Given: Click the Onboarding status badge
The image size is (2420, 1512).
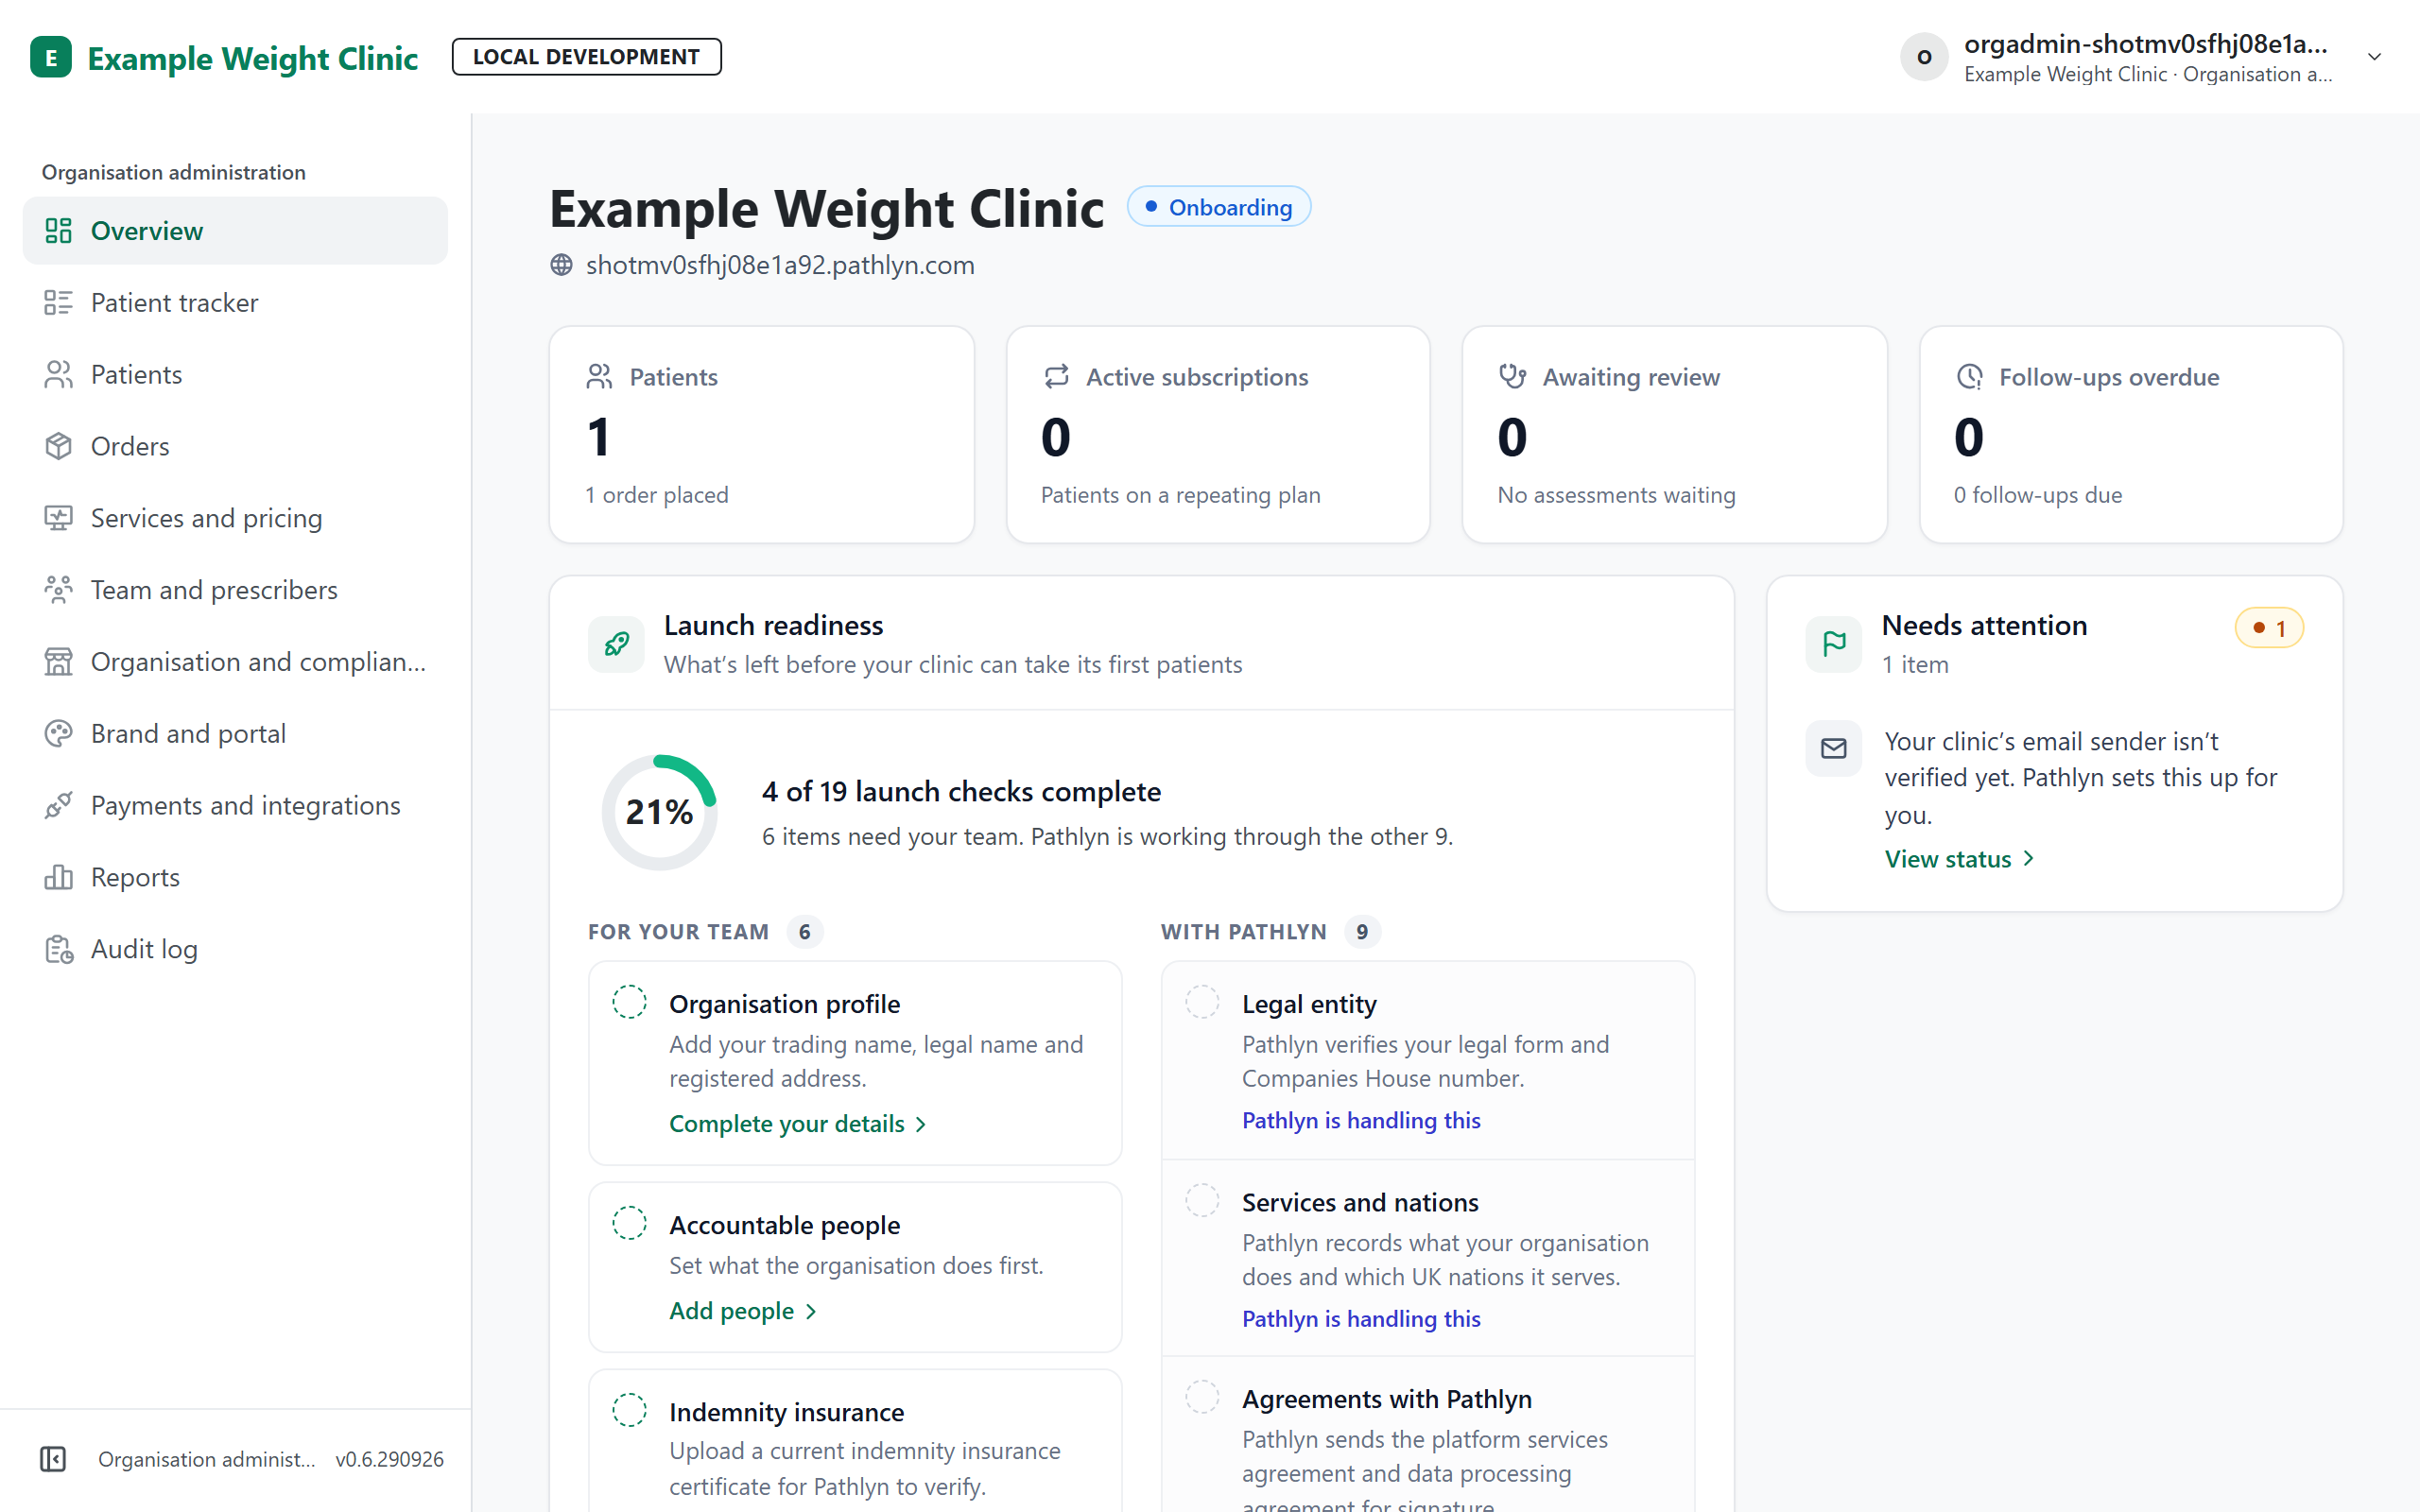Looking at the screenshot, I should pos(1218,207).
